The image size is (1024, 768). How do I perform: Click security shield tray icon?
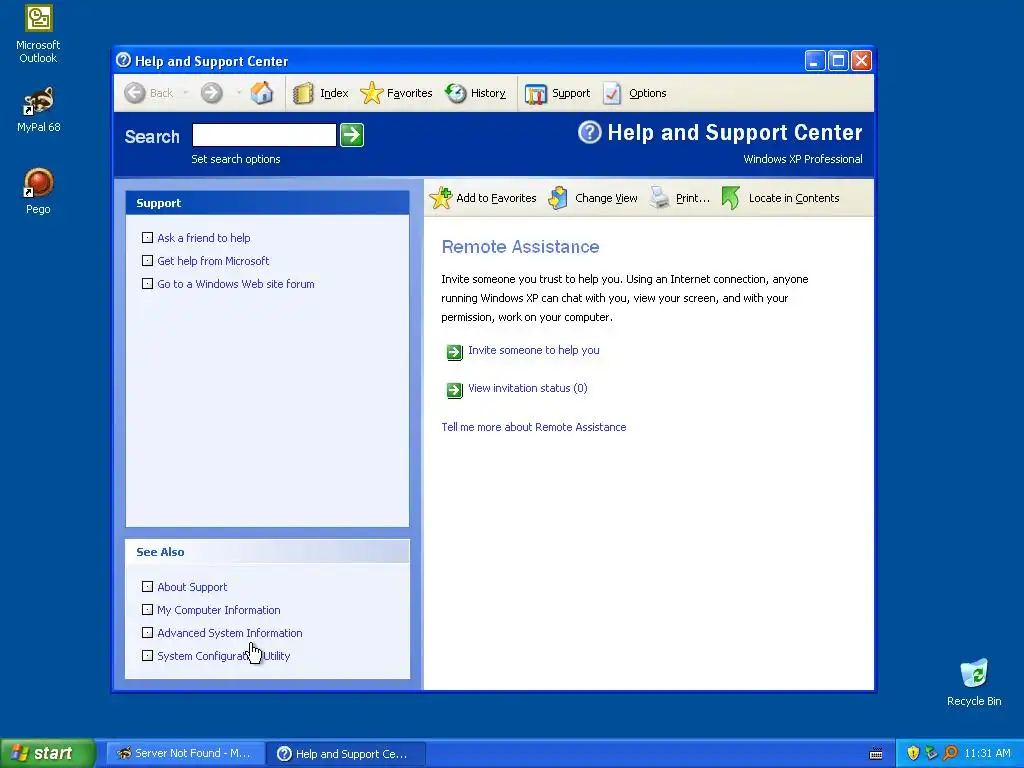click(x=913, y=753)
